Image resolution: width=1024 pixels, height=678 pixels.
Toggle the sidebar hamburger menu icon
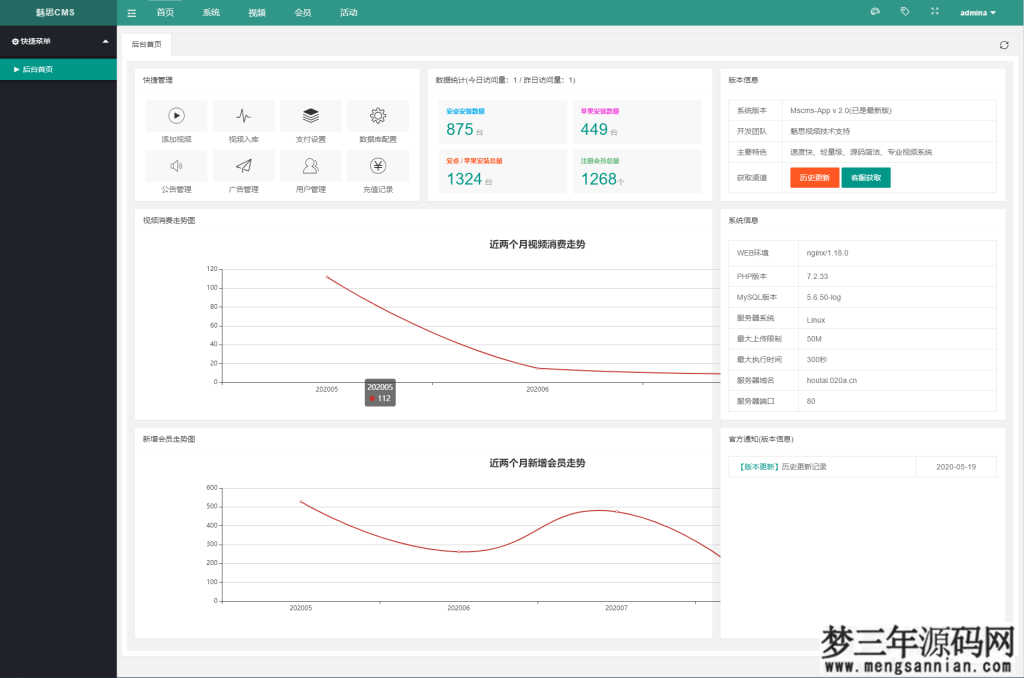click(x=130, y=12)
